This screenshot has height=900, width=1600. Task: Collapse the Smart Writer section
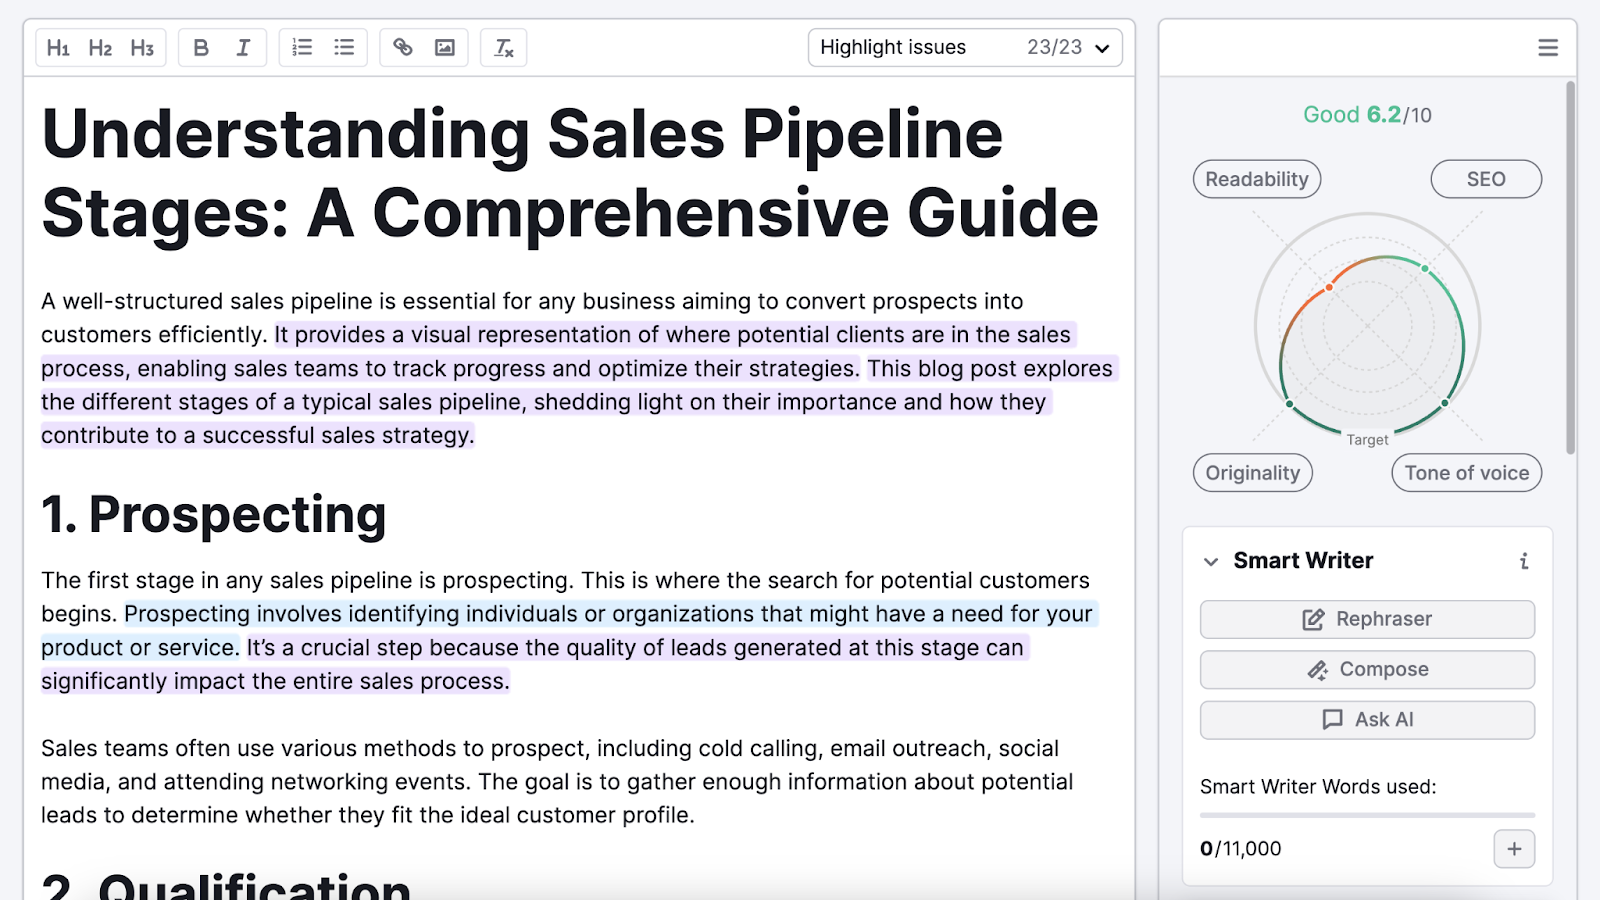tap(1211, 561)
